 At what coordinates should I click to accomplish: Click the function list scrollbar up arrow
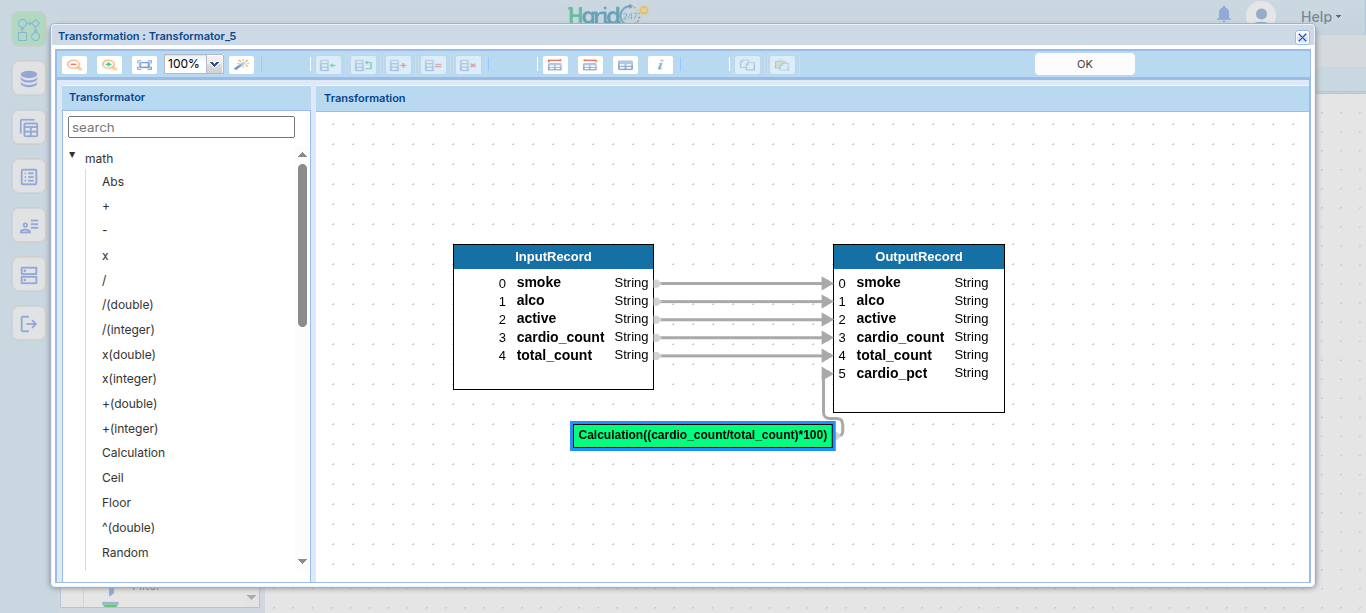coord(303,155)
